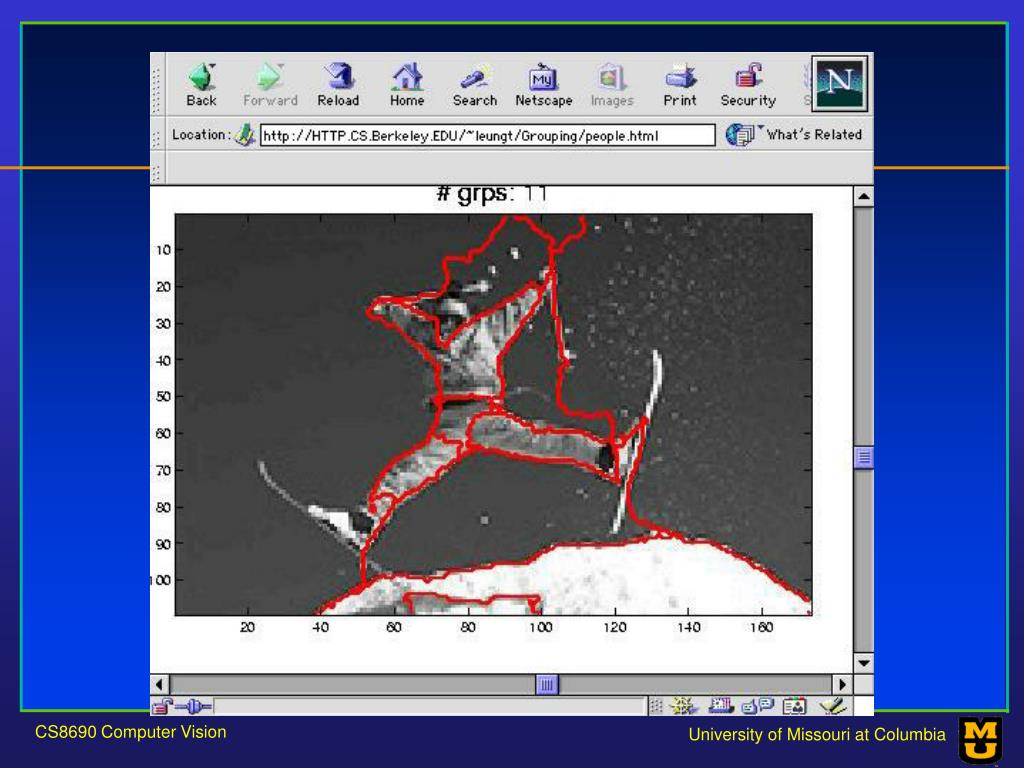Image resolution: width=1024 pixels, height=768 pixels.
Task: Toggle image loading with Images button
Action: click(611, 84)
